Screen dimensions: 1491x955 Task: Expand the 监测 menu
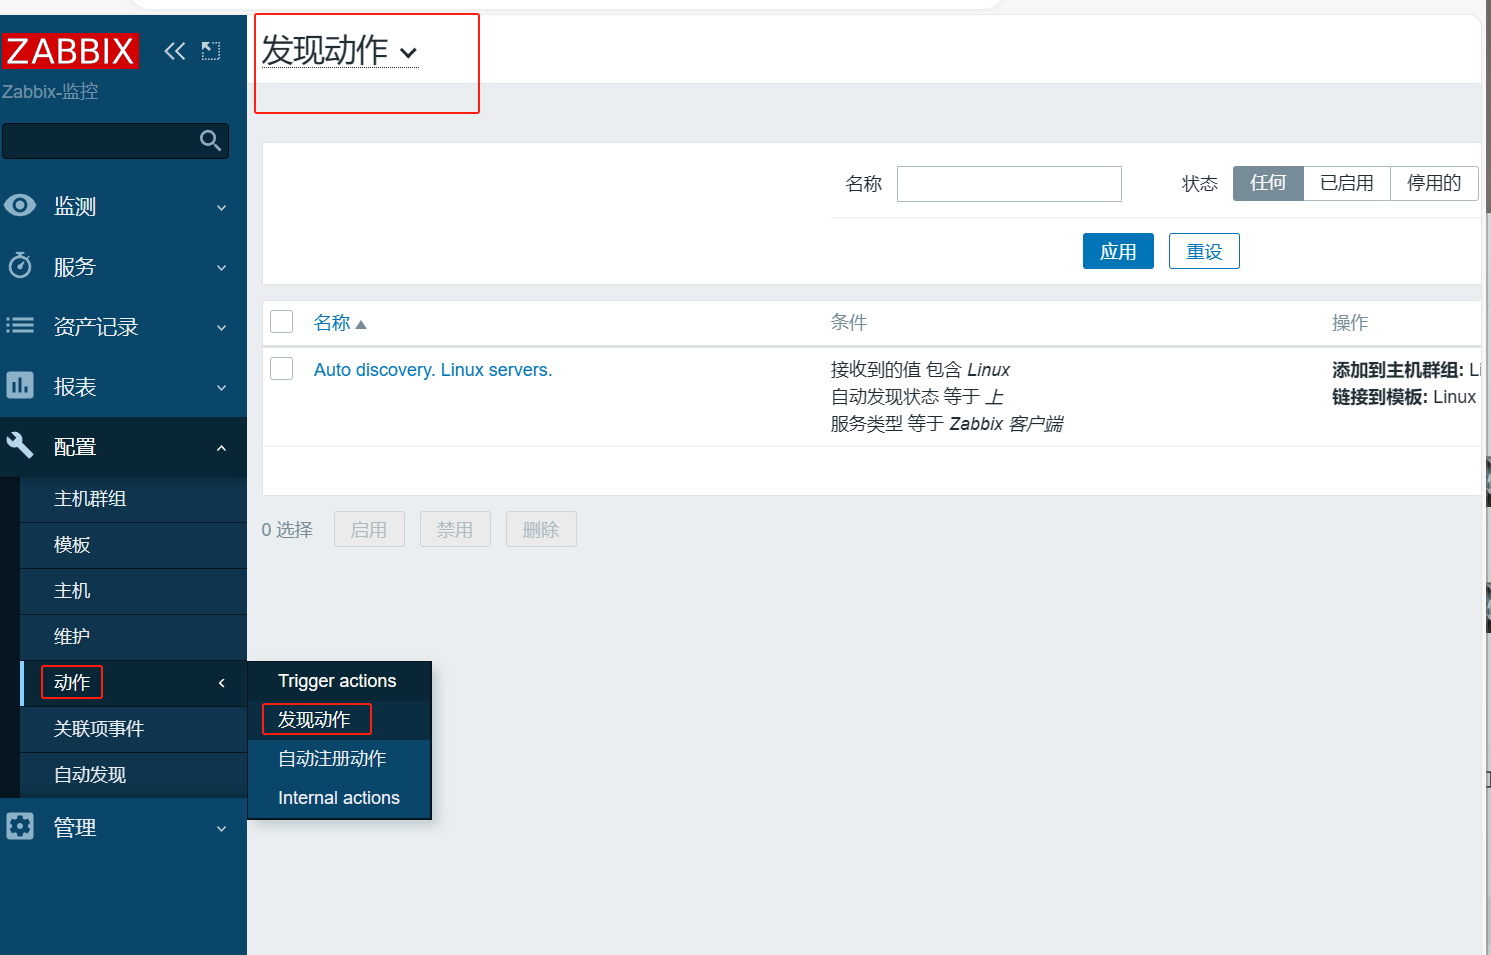(123, 206)
